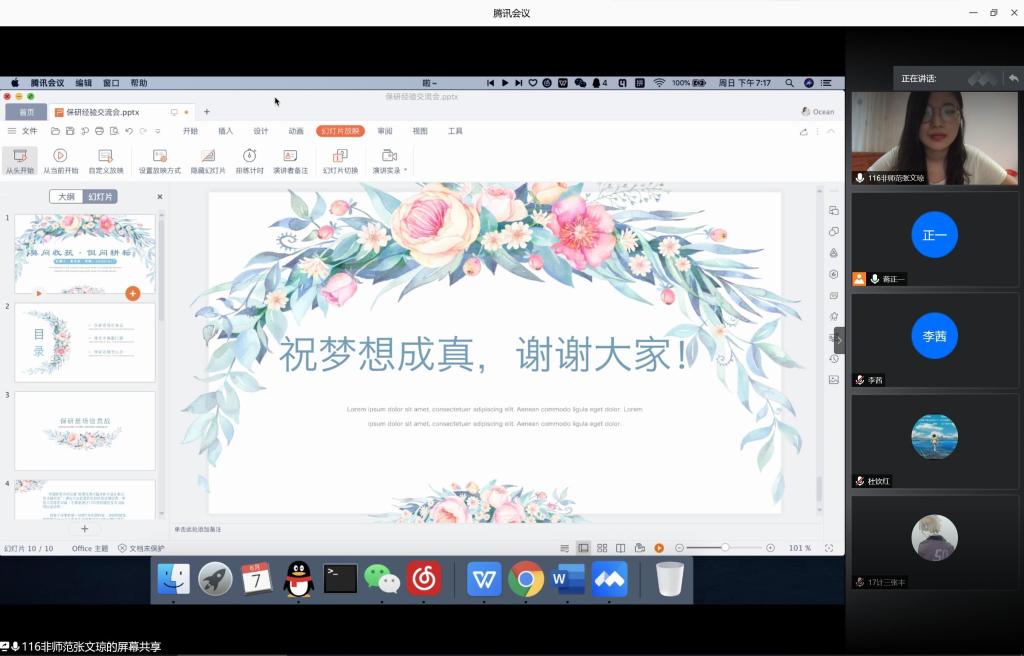1024x656 pixels.
Task: Switch to the 审阅 ribbon tab
Action: tap(385, 130)
